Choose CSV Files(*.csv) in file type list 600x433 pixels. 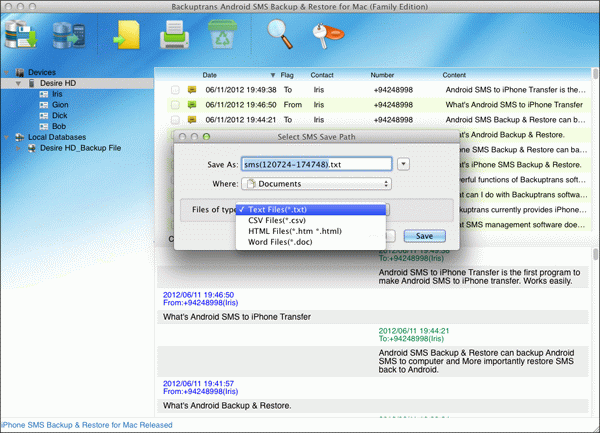pos(311,220)
